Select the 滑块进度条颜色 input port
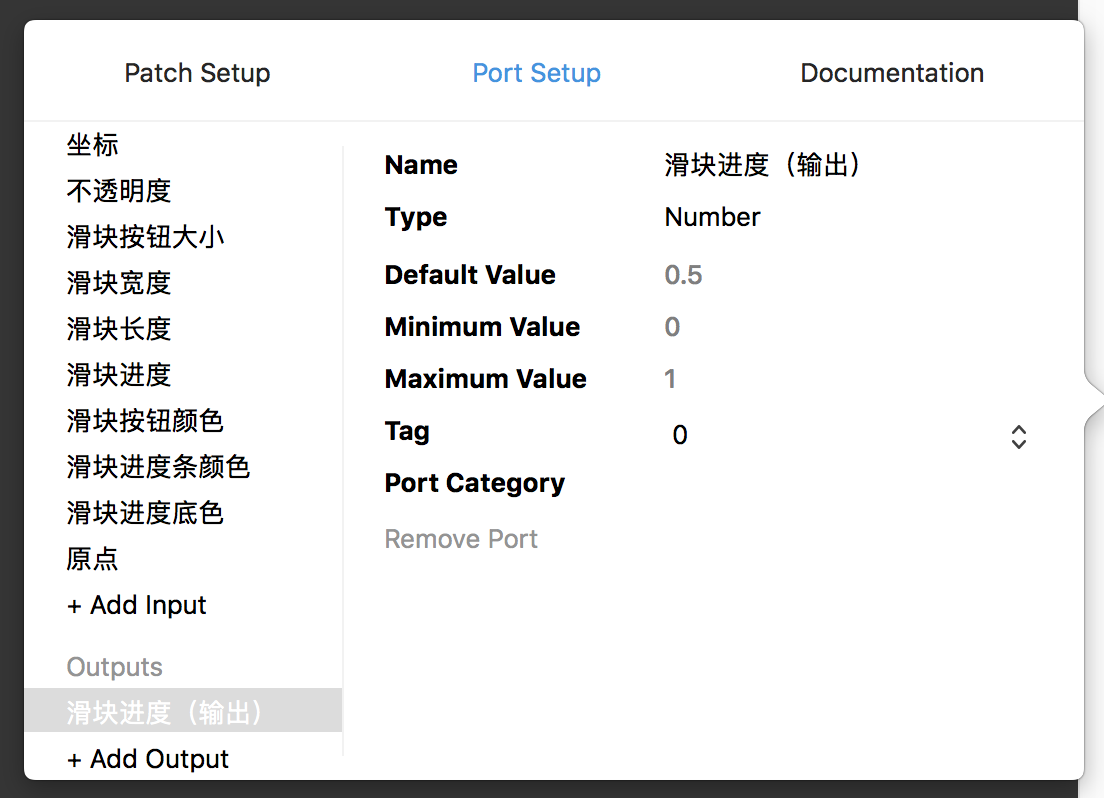The width and height of the screenshot is (1104, 798). pyautogui.click(x=158, y=467)
